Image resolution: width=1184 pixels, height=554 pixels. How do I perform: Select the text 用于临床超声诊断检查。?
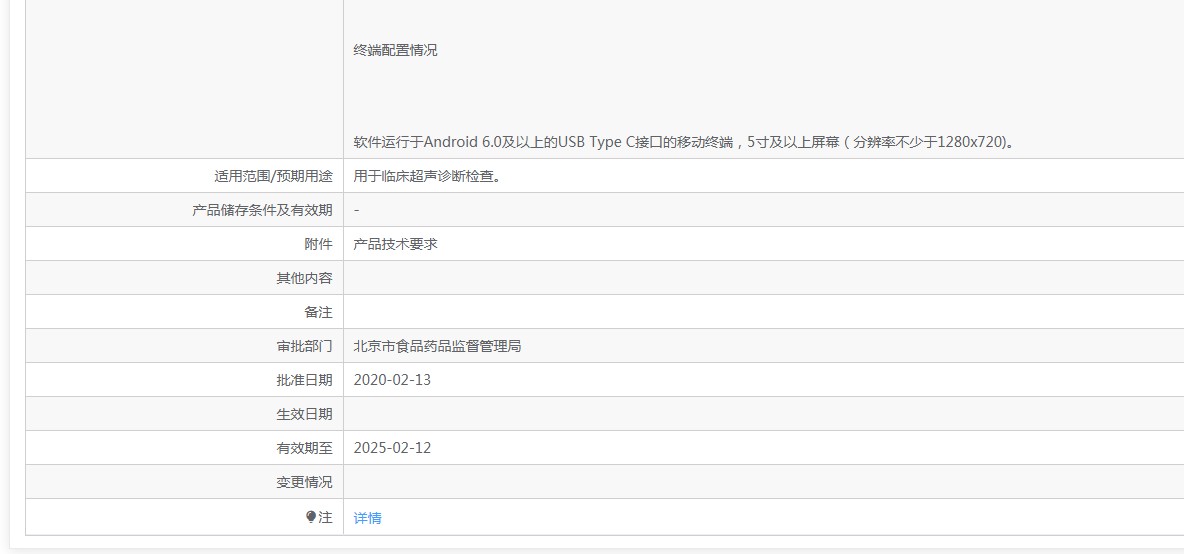[427, 176]
